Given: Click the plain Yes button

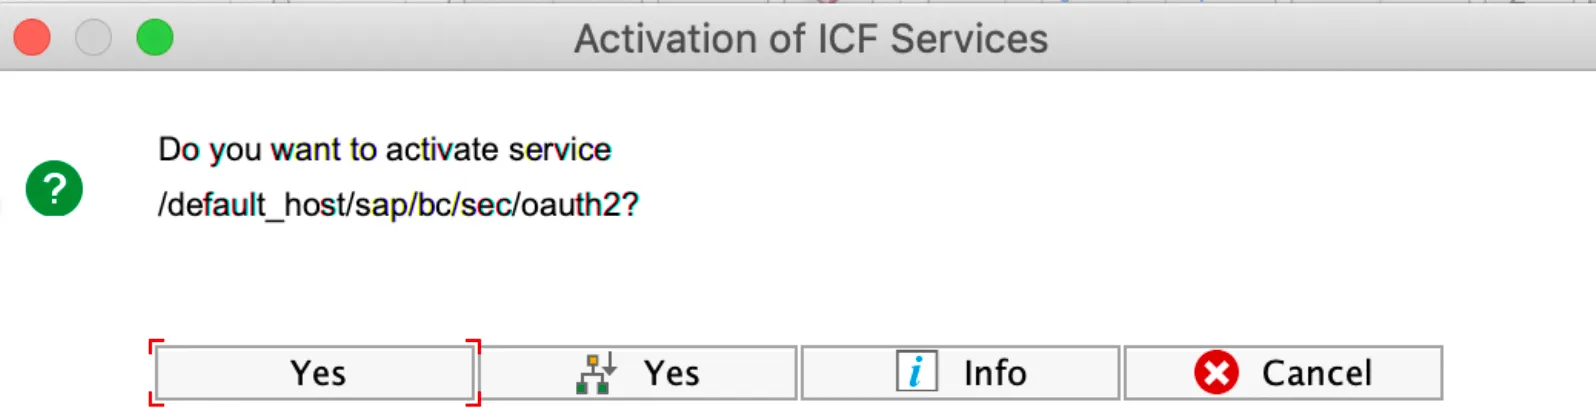Looking at the screenshot, I should [315, 373].
